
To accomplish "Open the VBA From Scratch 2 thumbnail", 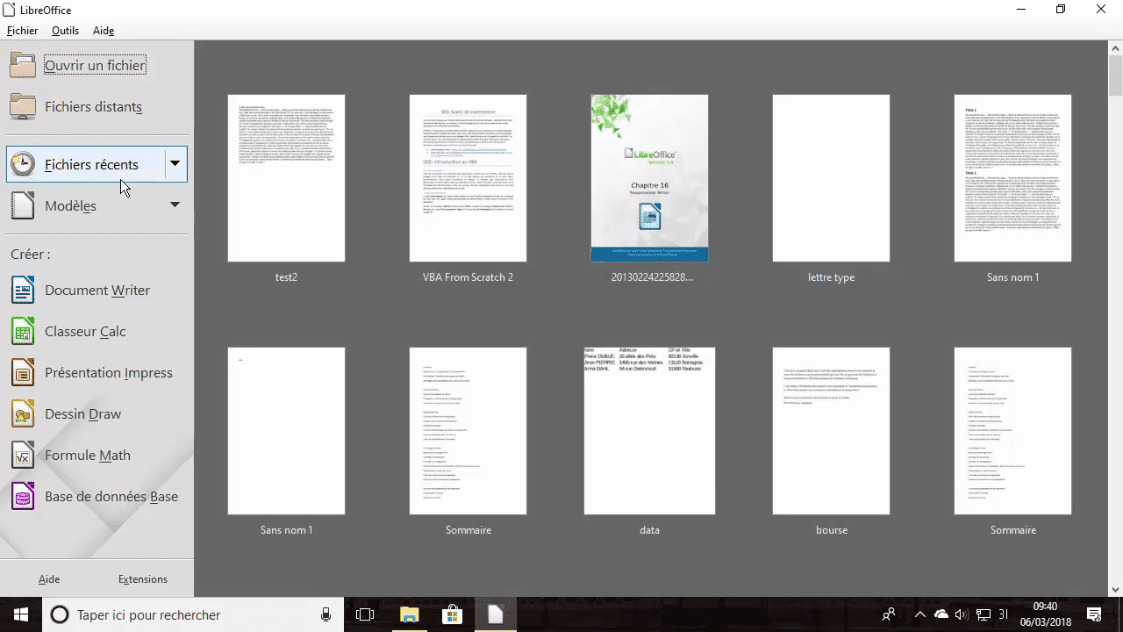I will (468, 178).
